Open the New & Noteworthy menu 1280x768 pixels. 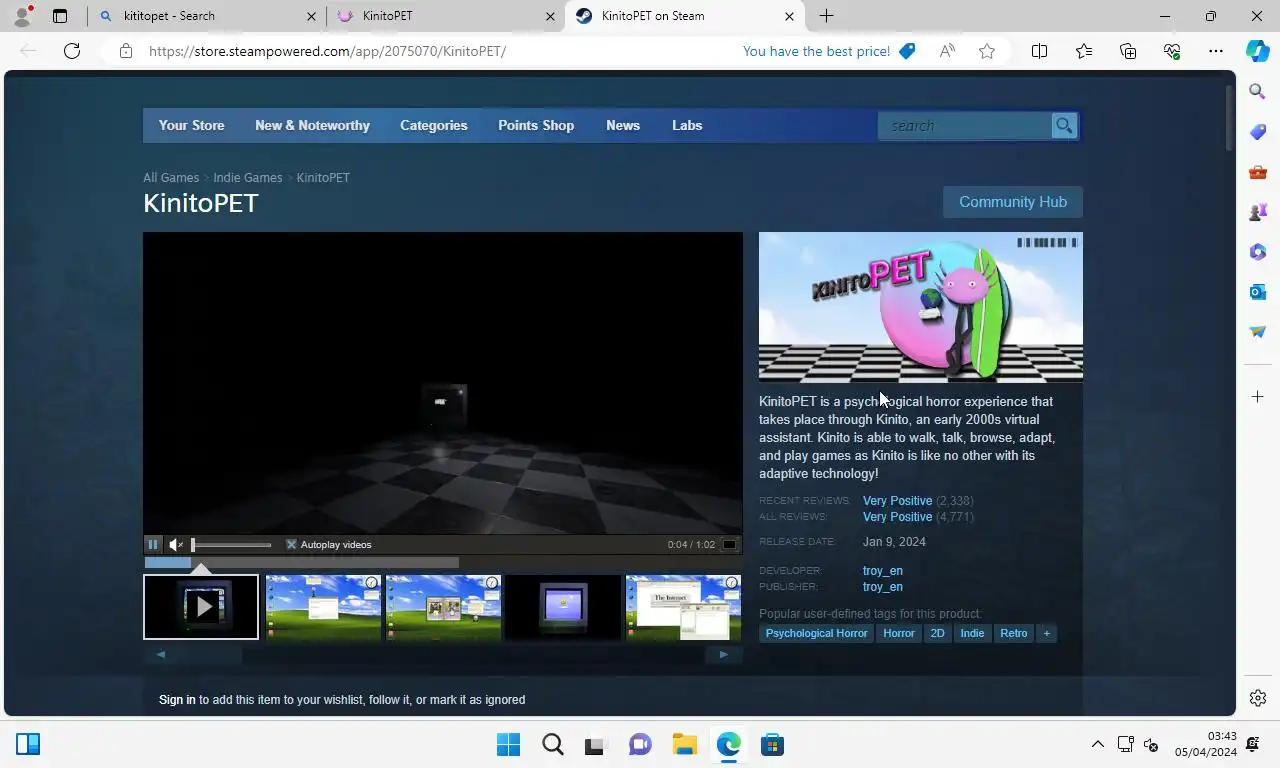click(x=312, y=125)
